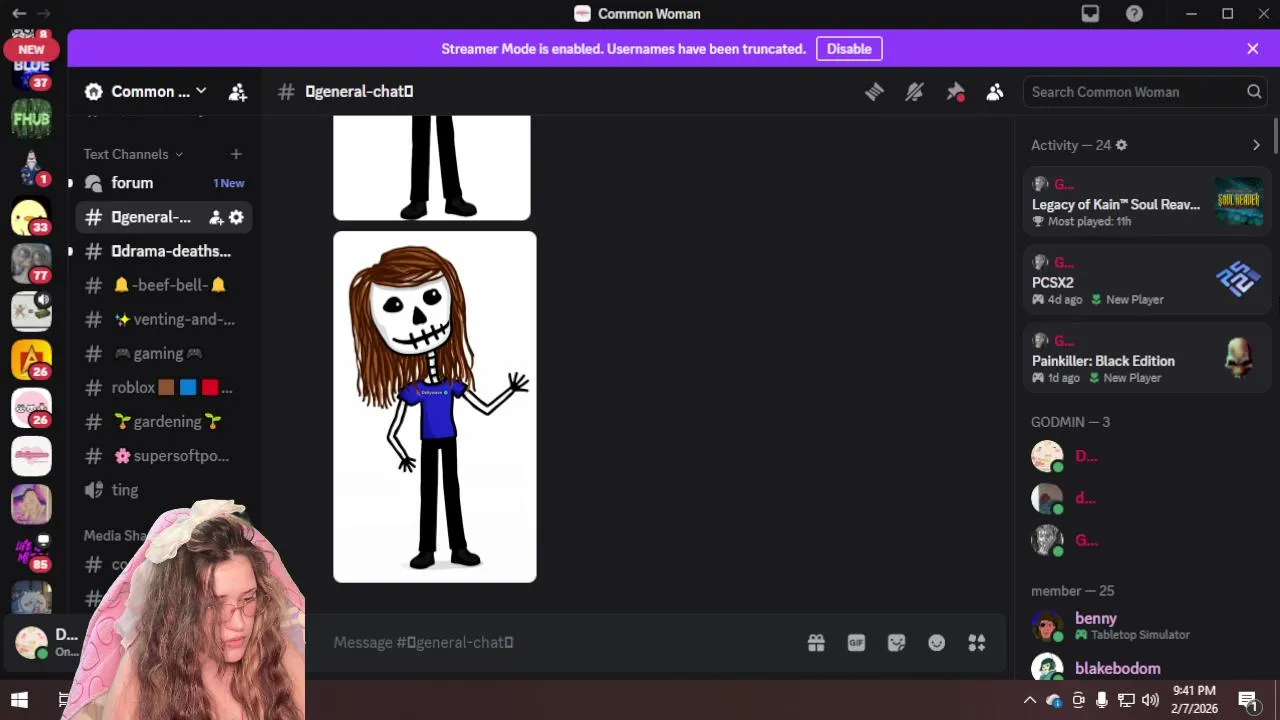Toggle channel notification mute bell
The width and height of the screenshot is (1280, 720).
914,92
